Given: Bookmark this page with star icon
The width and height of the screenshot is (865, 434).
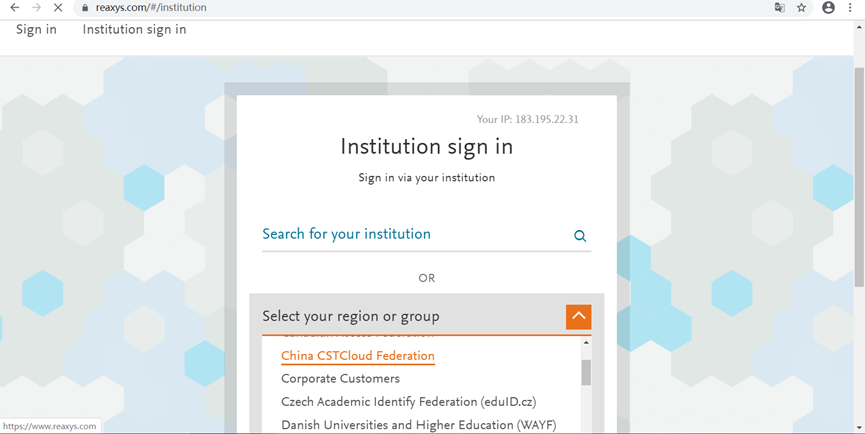Looking at the screenshot, I should coord(802,7).
